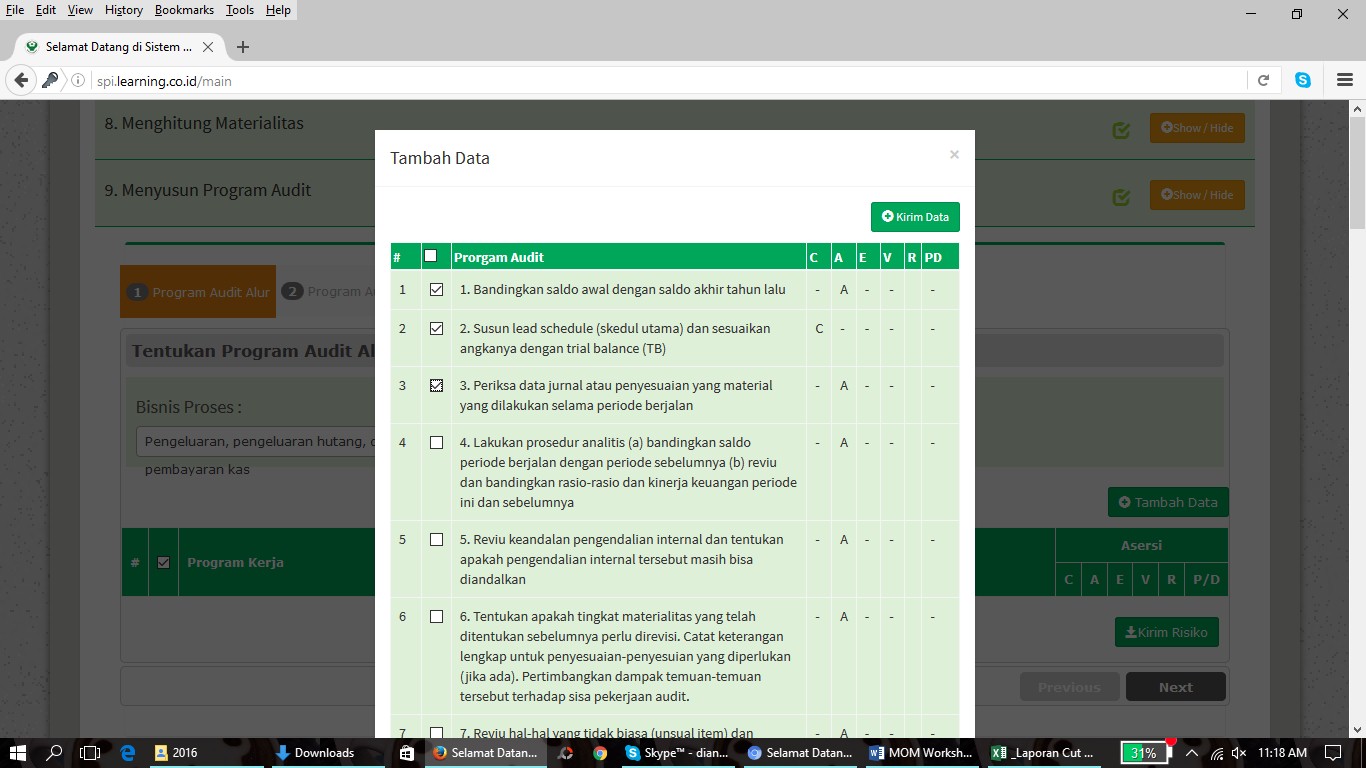
Task: Click the reload page icon
Action: (1263, 80)
